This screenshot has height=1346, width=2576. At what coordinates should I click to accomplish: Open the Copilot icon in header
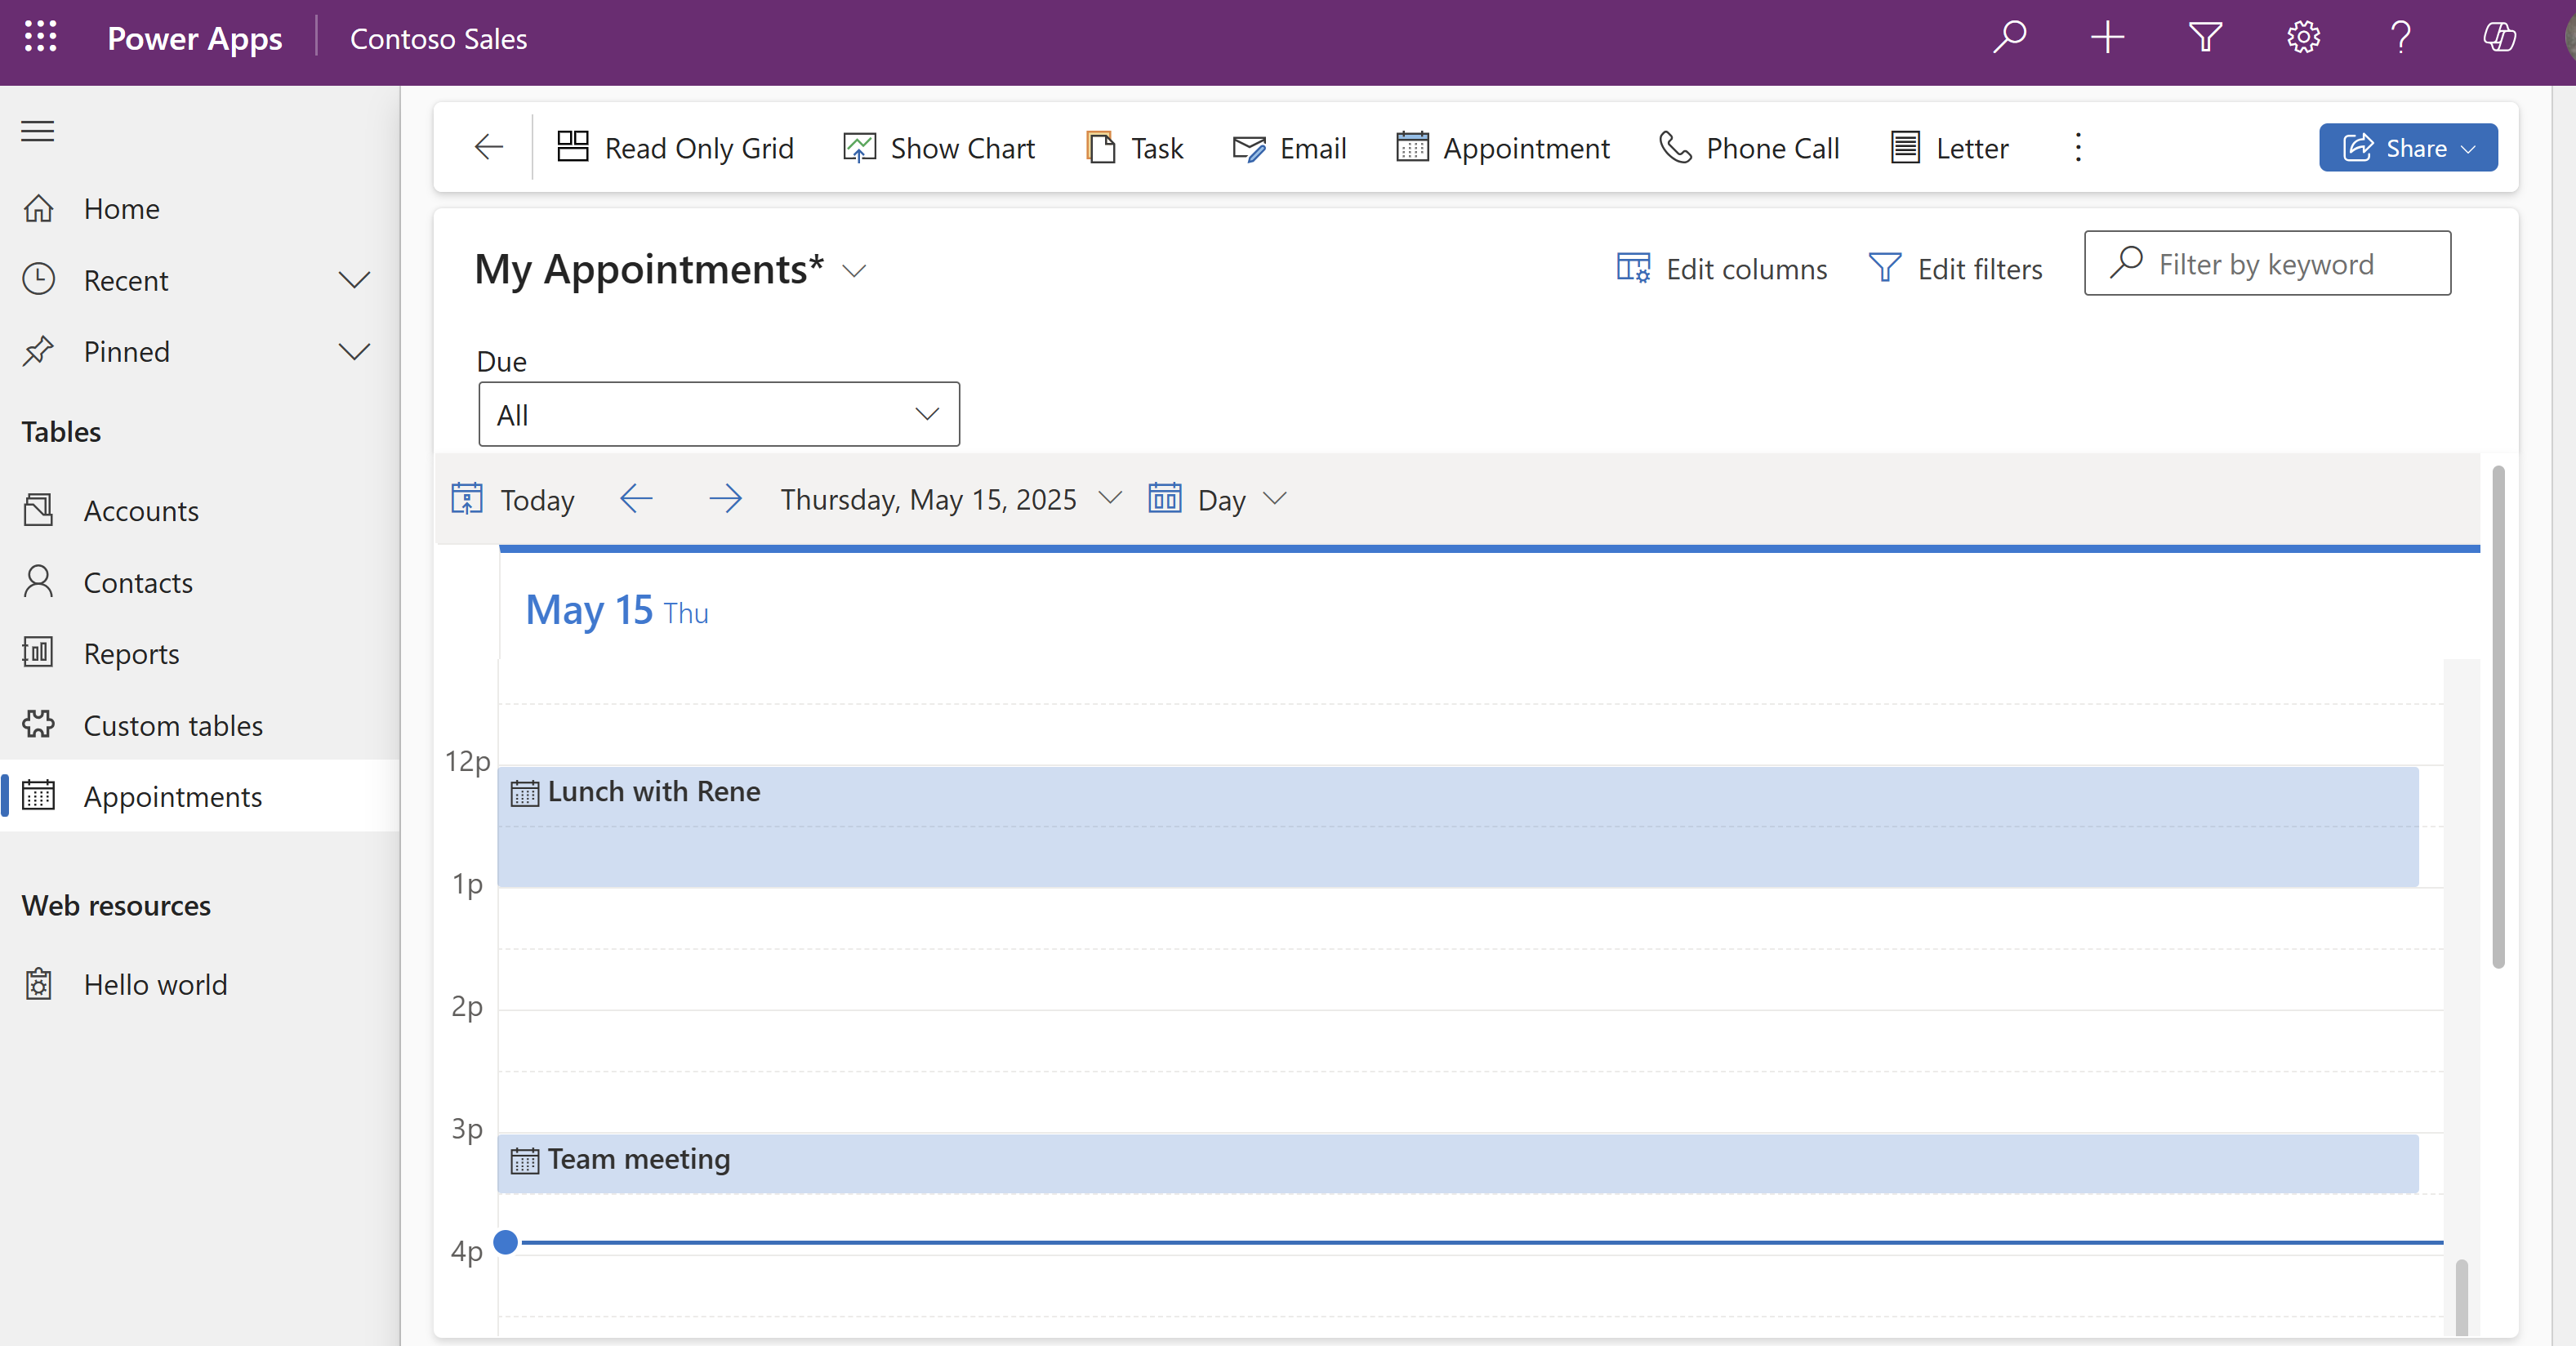[2499, 38]
